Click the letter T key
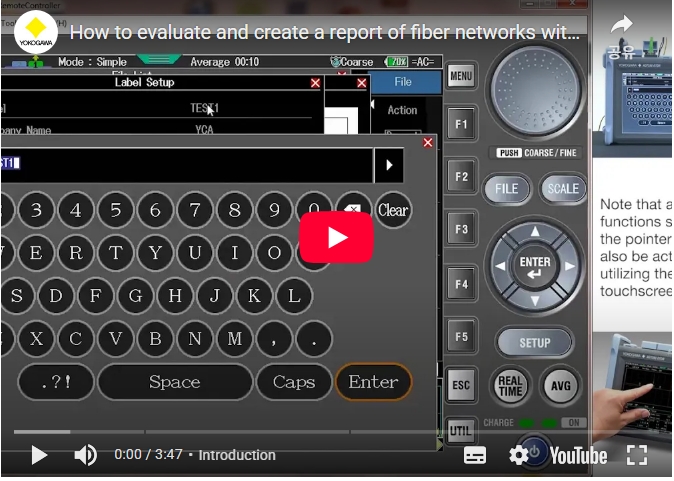The image size is (674, 481). coord(116,253)
